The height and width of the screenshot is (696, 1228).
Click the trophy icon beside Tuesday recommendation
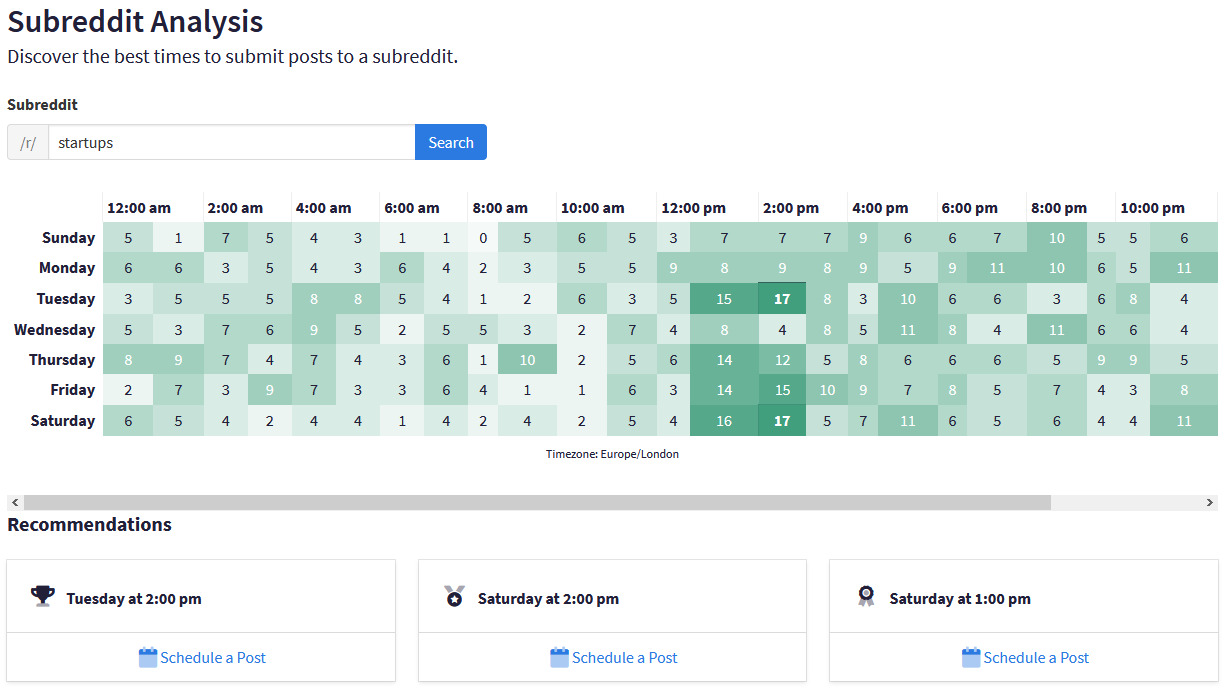[x=43, y=597]
